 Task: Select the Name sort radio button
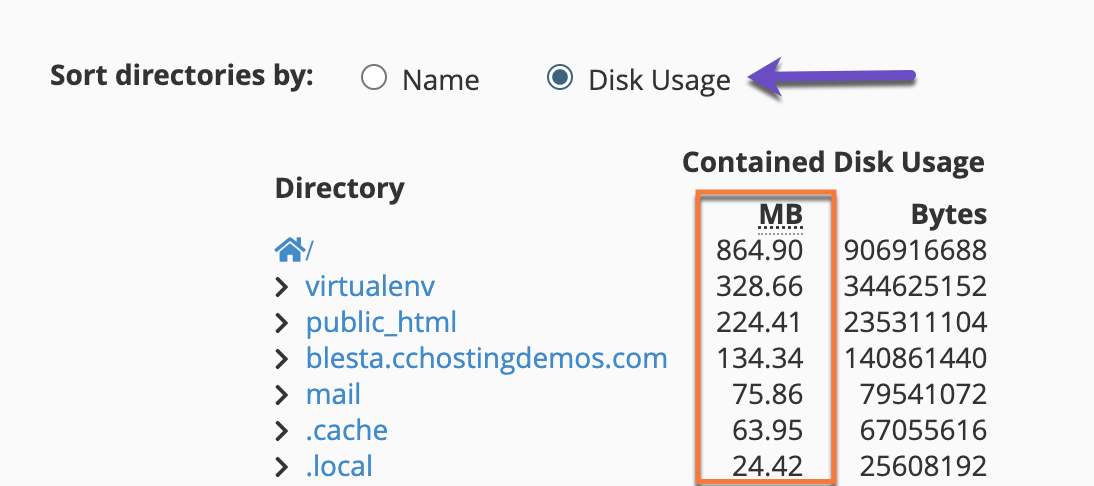(x=374, y=79)
